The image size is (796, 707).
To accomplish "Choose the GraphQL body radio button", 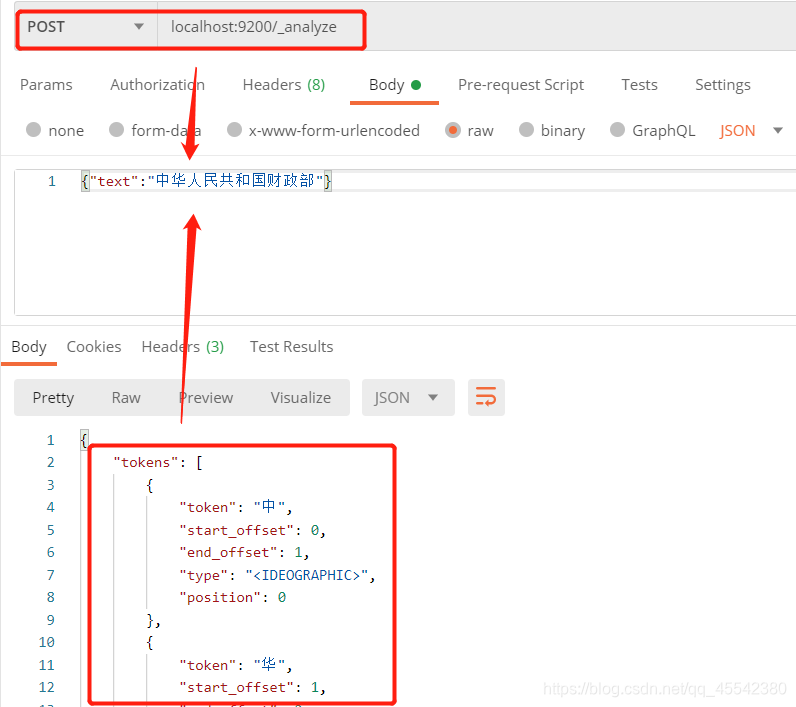I will tap(617, 130).
